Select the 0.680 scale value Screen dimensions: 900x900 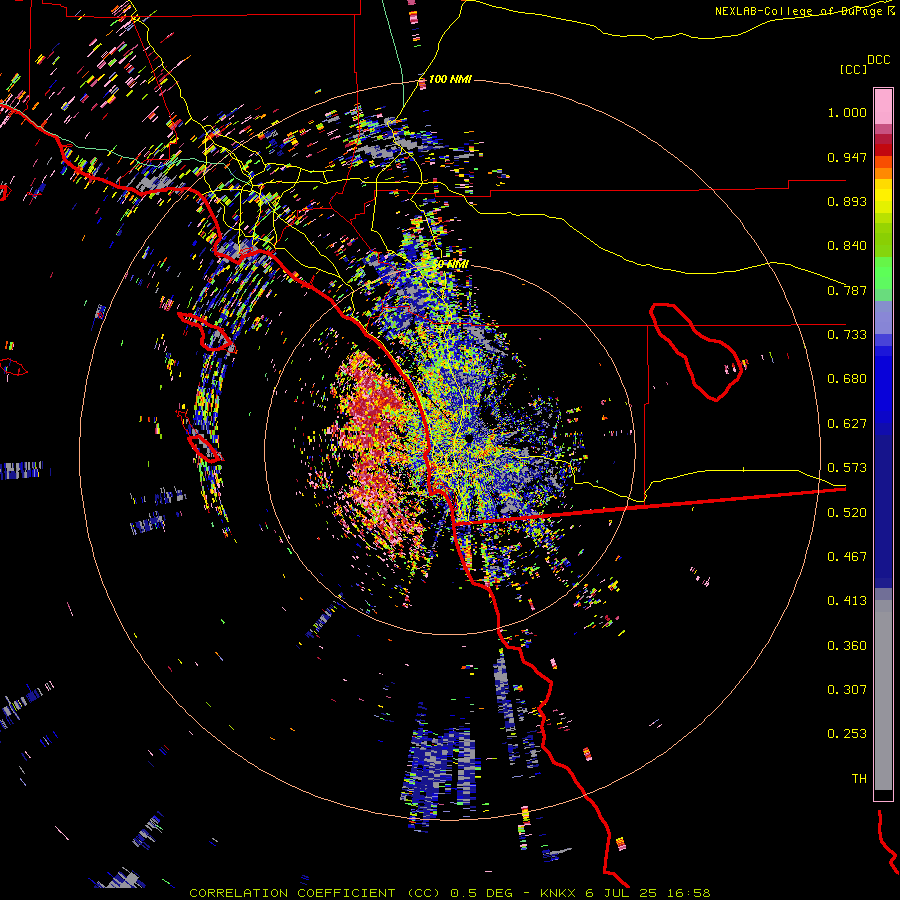(847, 379)
